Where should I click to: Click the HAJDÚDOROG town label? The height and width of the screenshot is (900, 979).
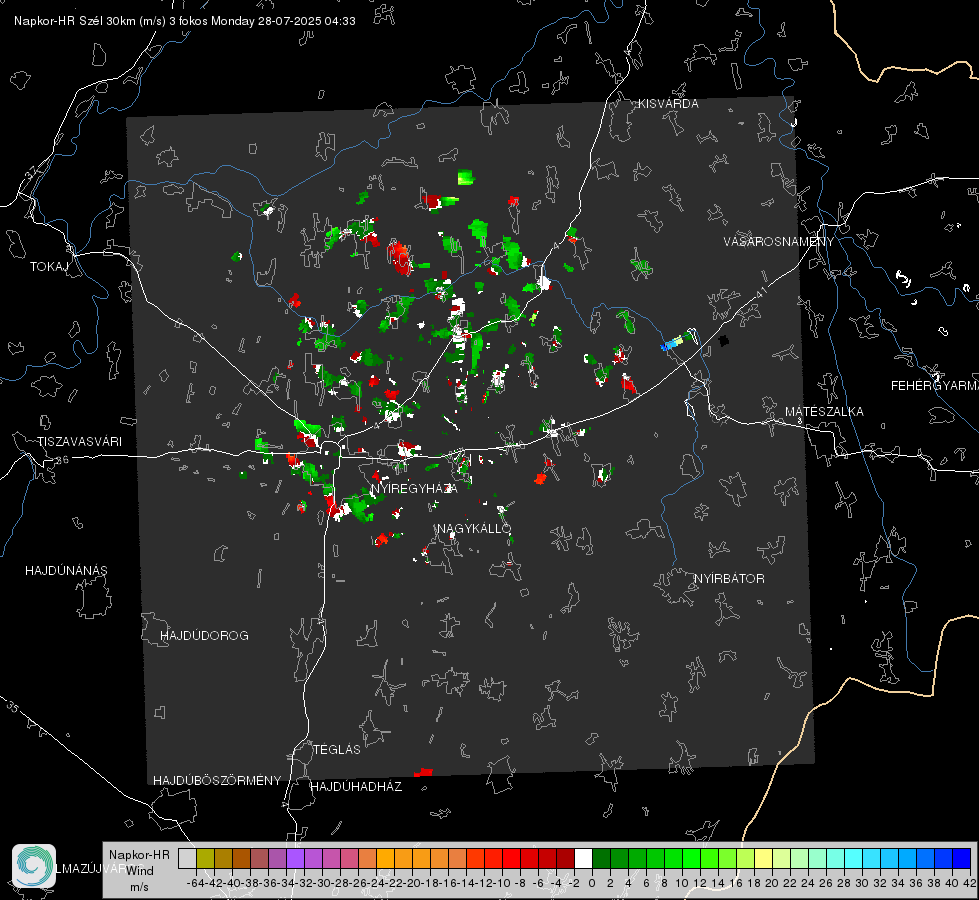tap(204, 636)
